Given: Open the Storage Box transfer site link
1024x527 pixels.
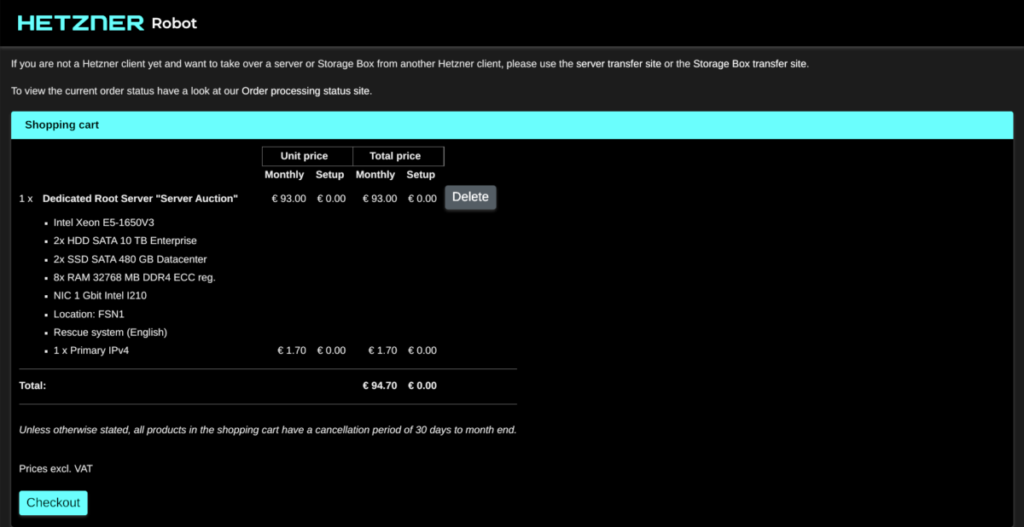Looking at the screenshot, I should coord(750,64).
